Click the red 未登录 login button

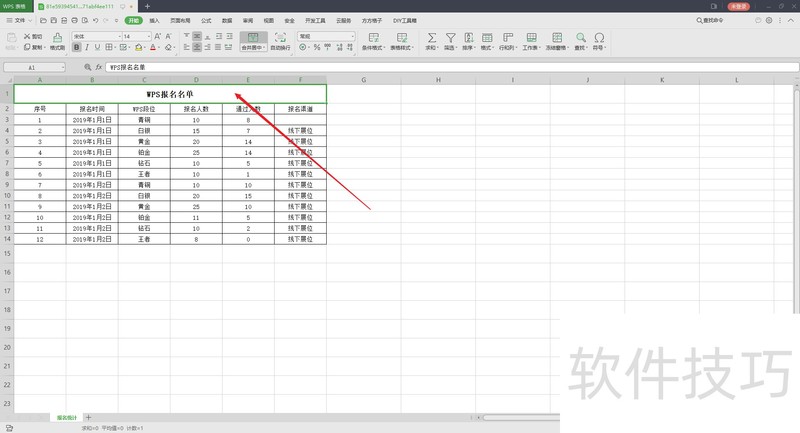pyautogui.click(x=738, y=6)
